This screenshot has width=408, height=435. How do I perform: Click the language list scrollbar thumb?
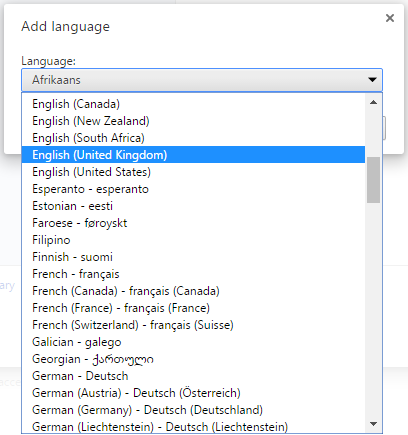pos(373,180)
